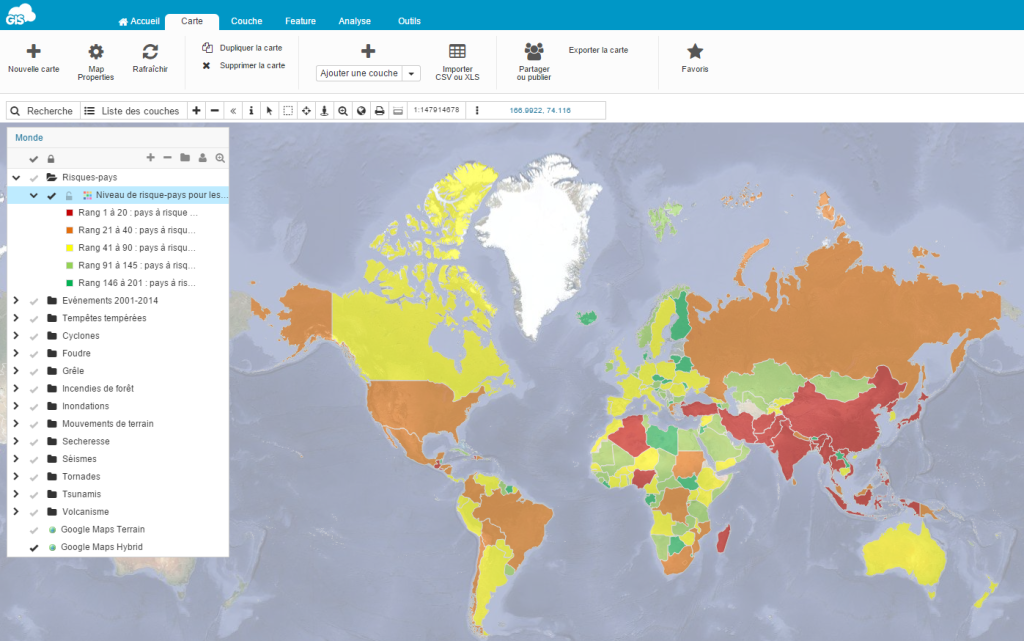This screenshot has height=641, width=1024.
Task: Toggle visibility checkmark for Google Maps Hybrid
Action: (x=34, y=547)
